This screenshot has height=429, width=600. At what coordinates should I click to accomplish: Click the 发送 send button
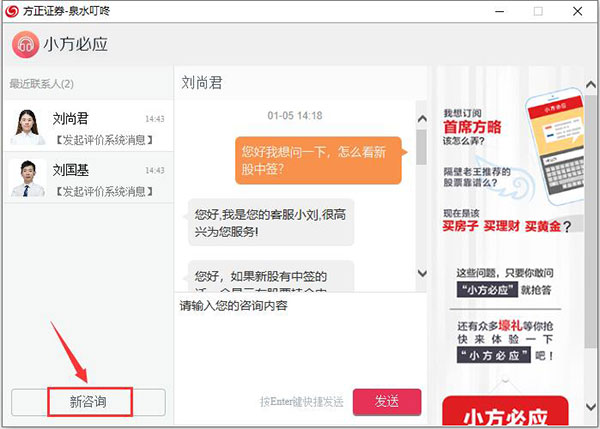coord(387,402)
